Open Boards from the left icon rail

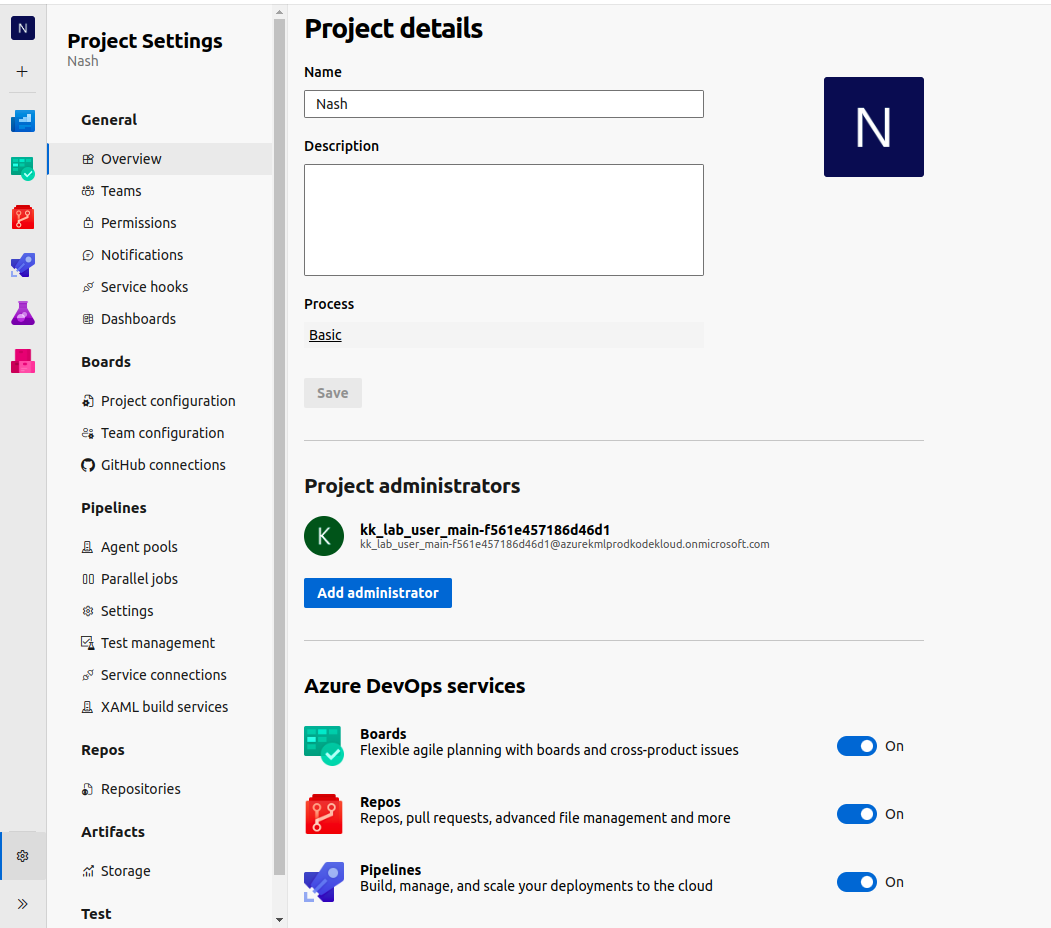click(22, 168)
